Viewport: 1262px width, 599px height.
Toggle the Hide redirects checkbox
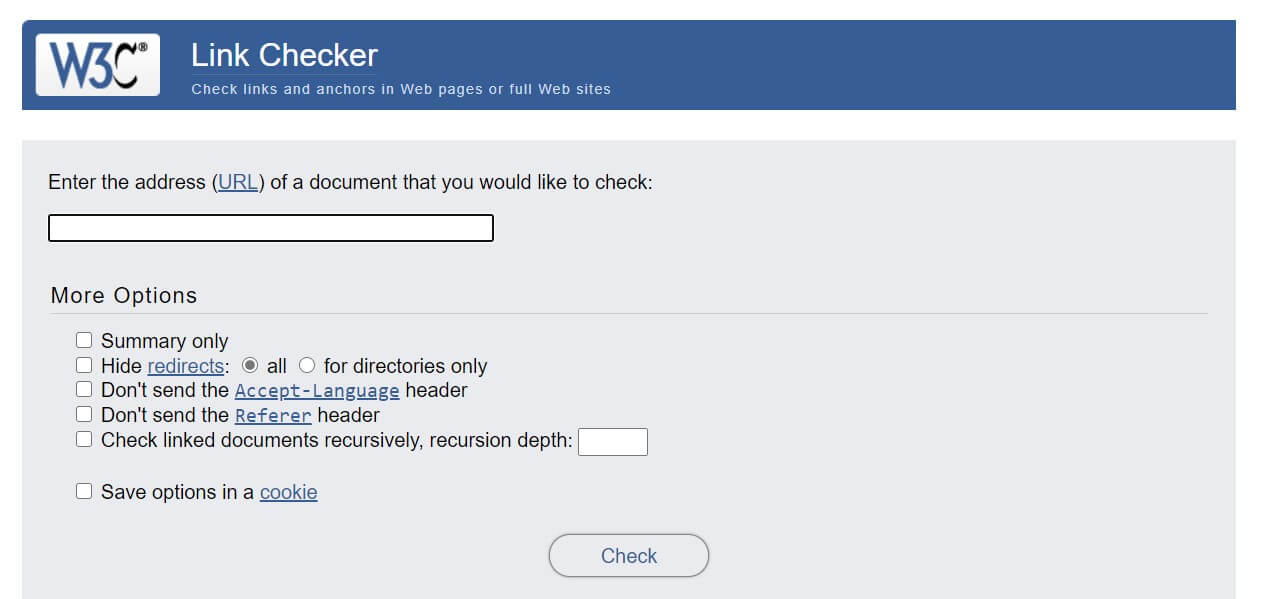[84, 365]
